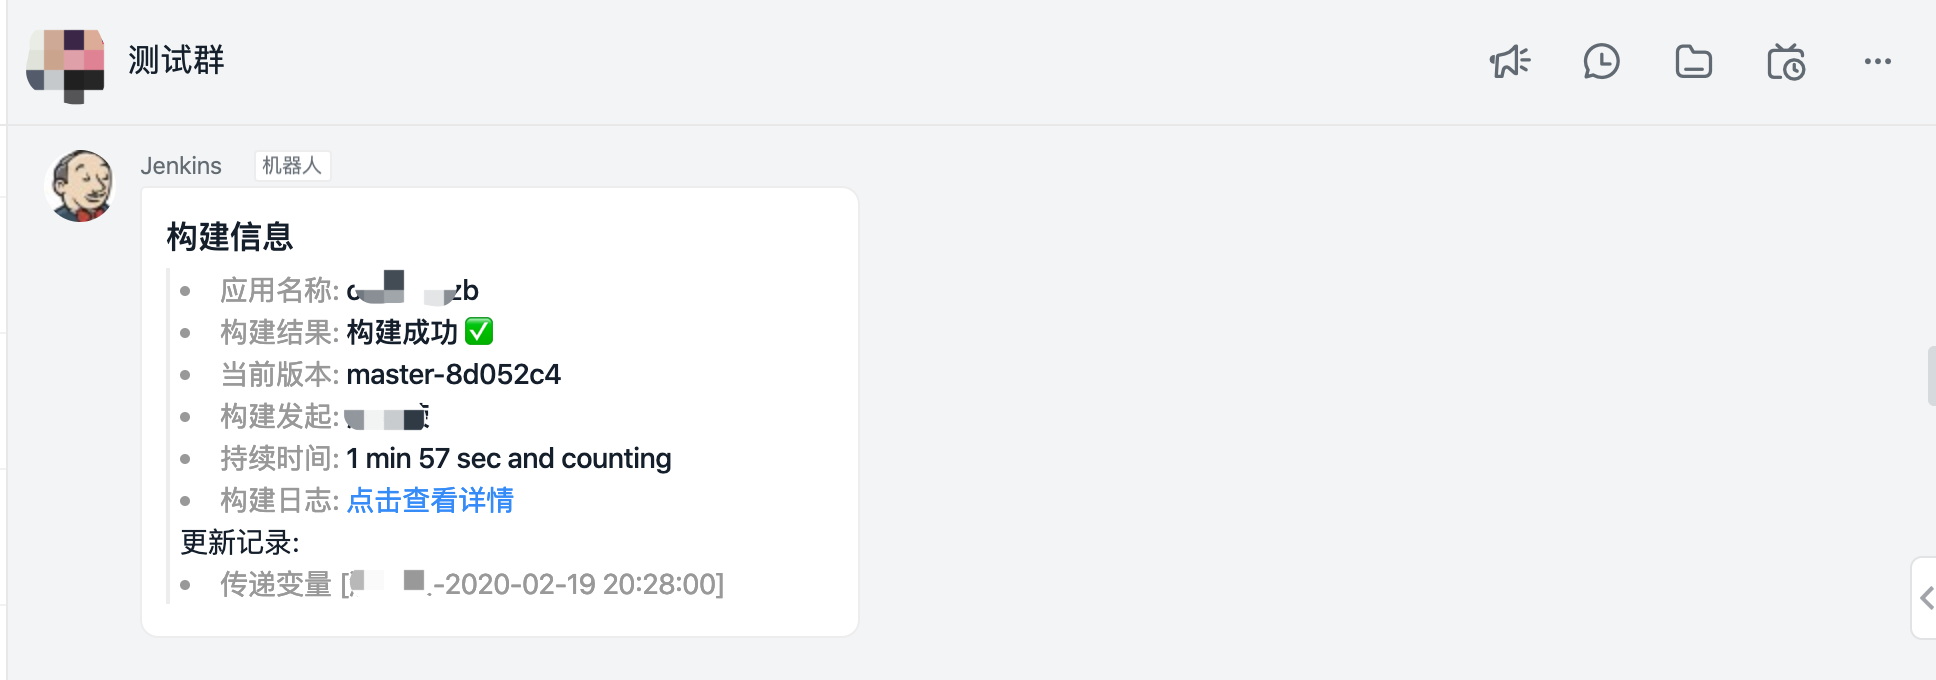The height and width of the screenshot is (680, 1936).
Task: Click the master-8d052c4 version text
Action: [x=453, y=375]
